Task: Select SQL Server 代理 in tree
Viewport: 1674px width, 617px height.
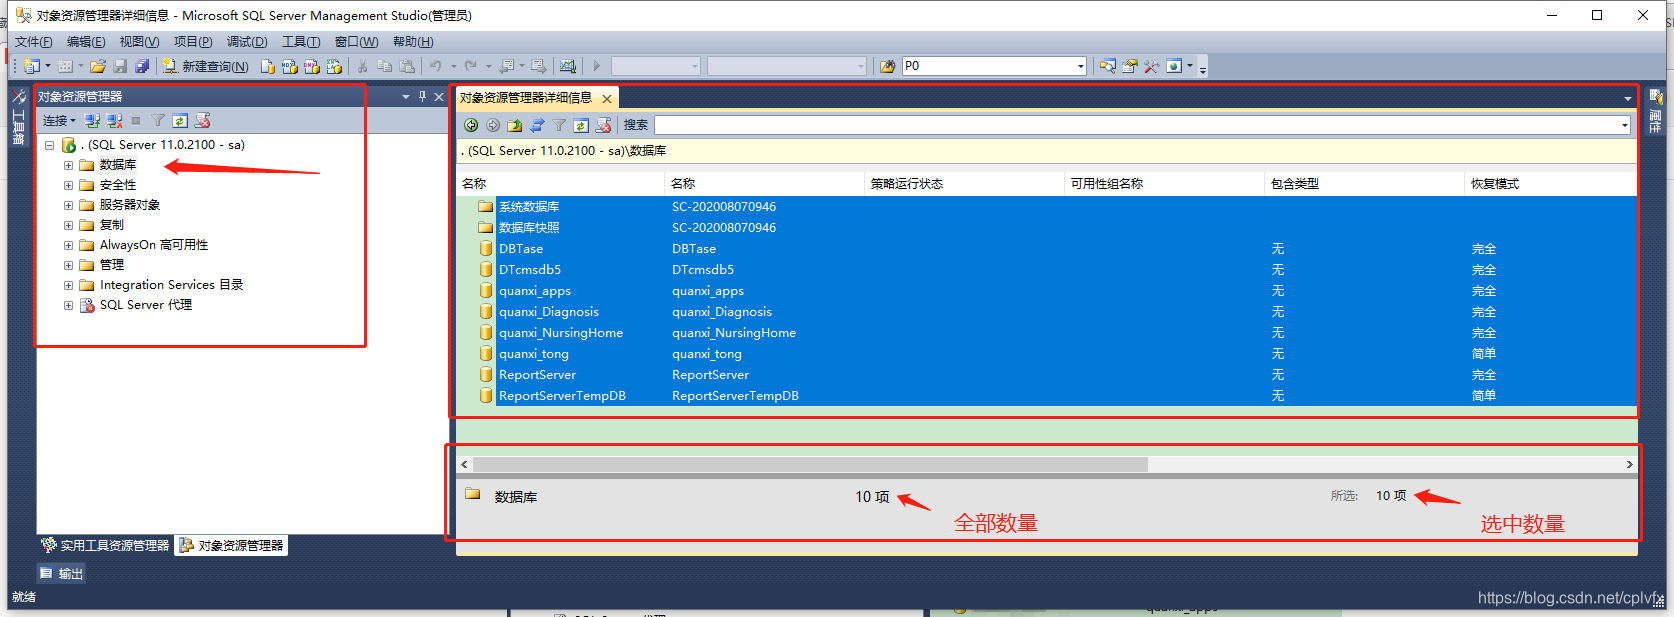Action: tap(146, 305)
